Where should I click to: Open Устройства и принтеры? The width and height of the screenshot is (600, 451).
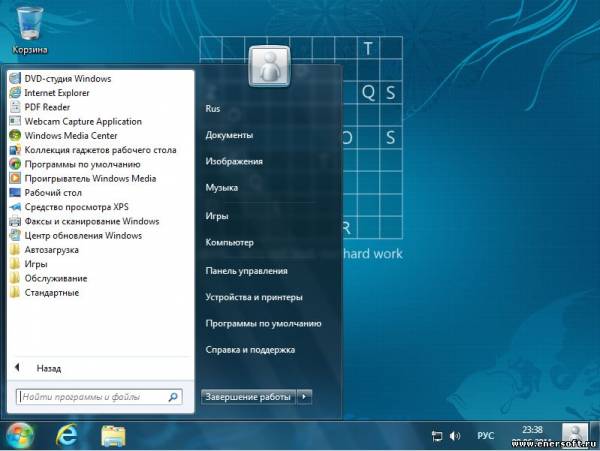pyautogui.click(x=254, y=297)
